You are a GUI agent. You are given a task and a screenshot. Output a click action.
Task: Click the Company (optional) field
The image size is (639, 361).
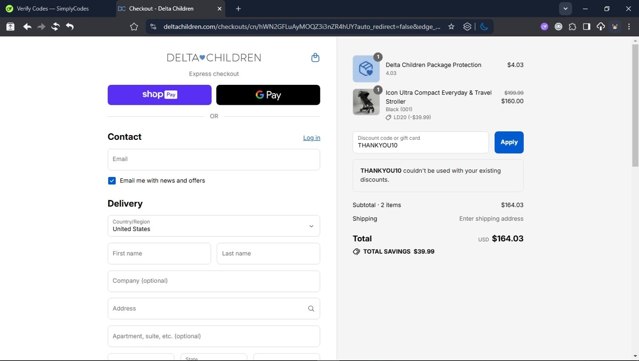click(x=214, y=281)
